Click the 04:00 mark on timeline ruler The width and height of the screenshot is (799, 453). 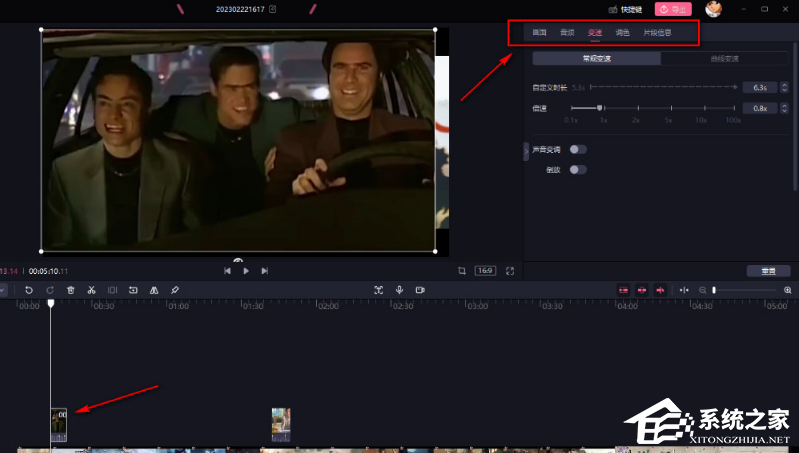click(627, 306)
